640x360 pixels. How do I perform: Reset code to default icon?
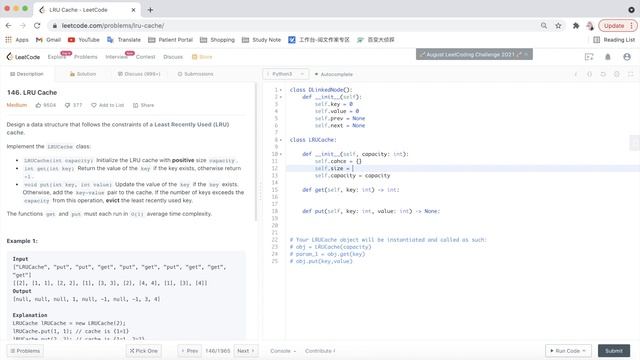[603, 74]
